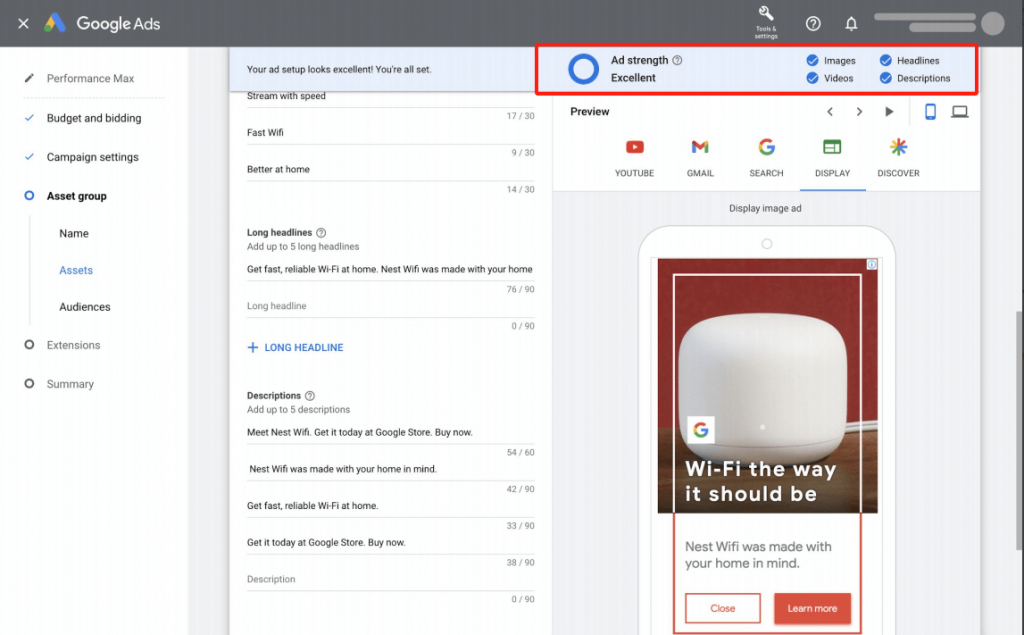The image size is (1024, 635).
Task: Go to Extensions step
Action: [x=73, y=345]
